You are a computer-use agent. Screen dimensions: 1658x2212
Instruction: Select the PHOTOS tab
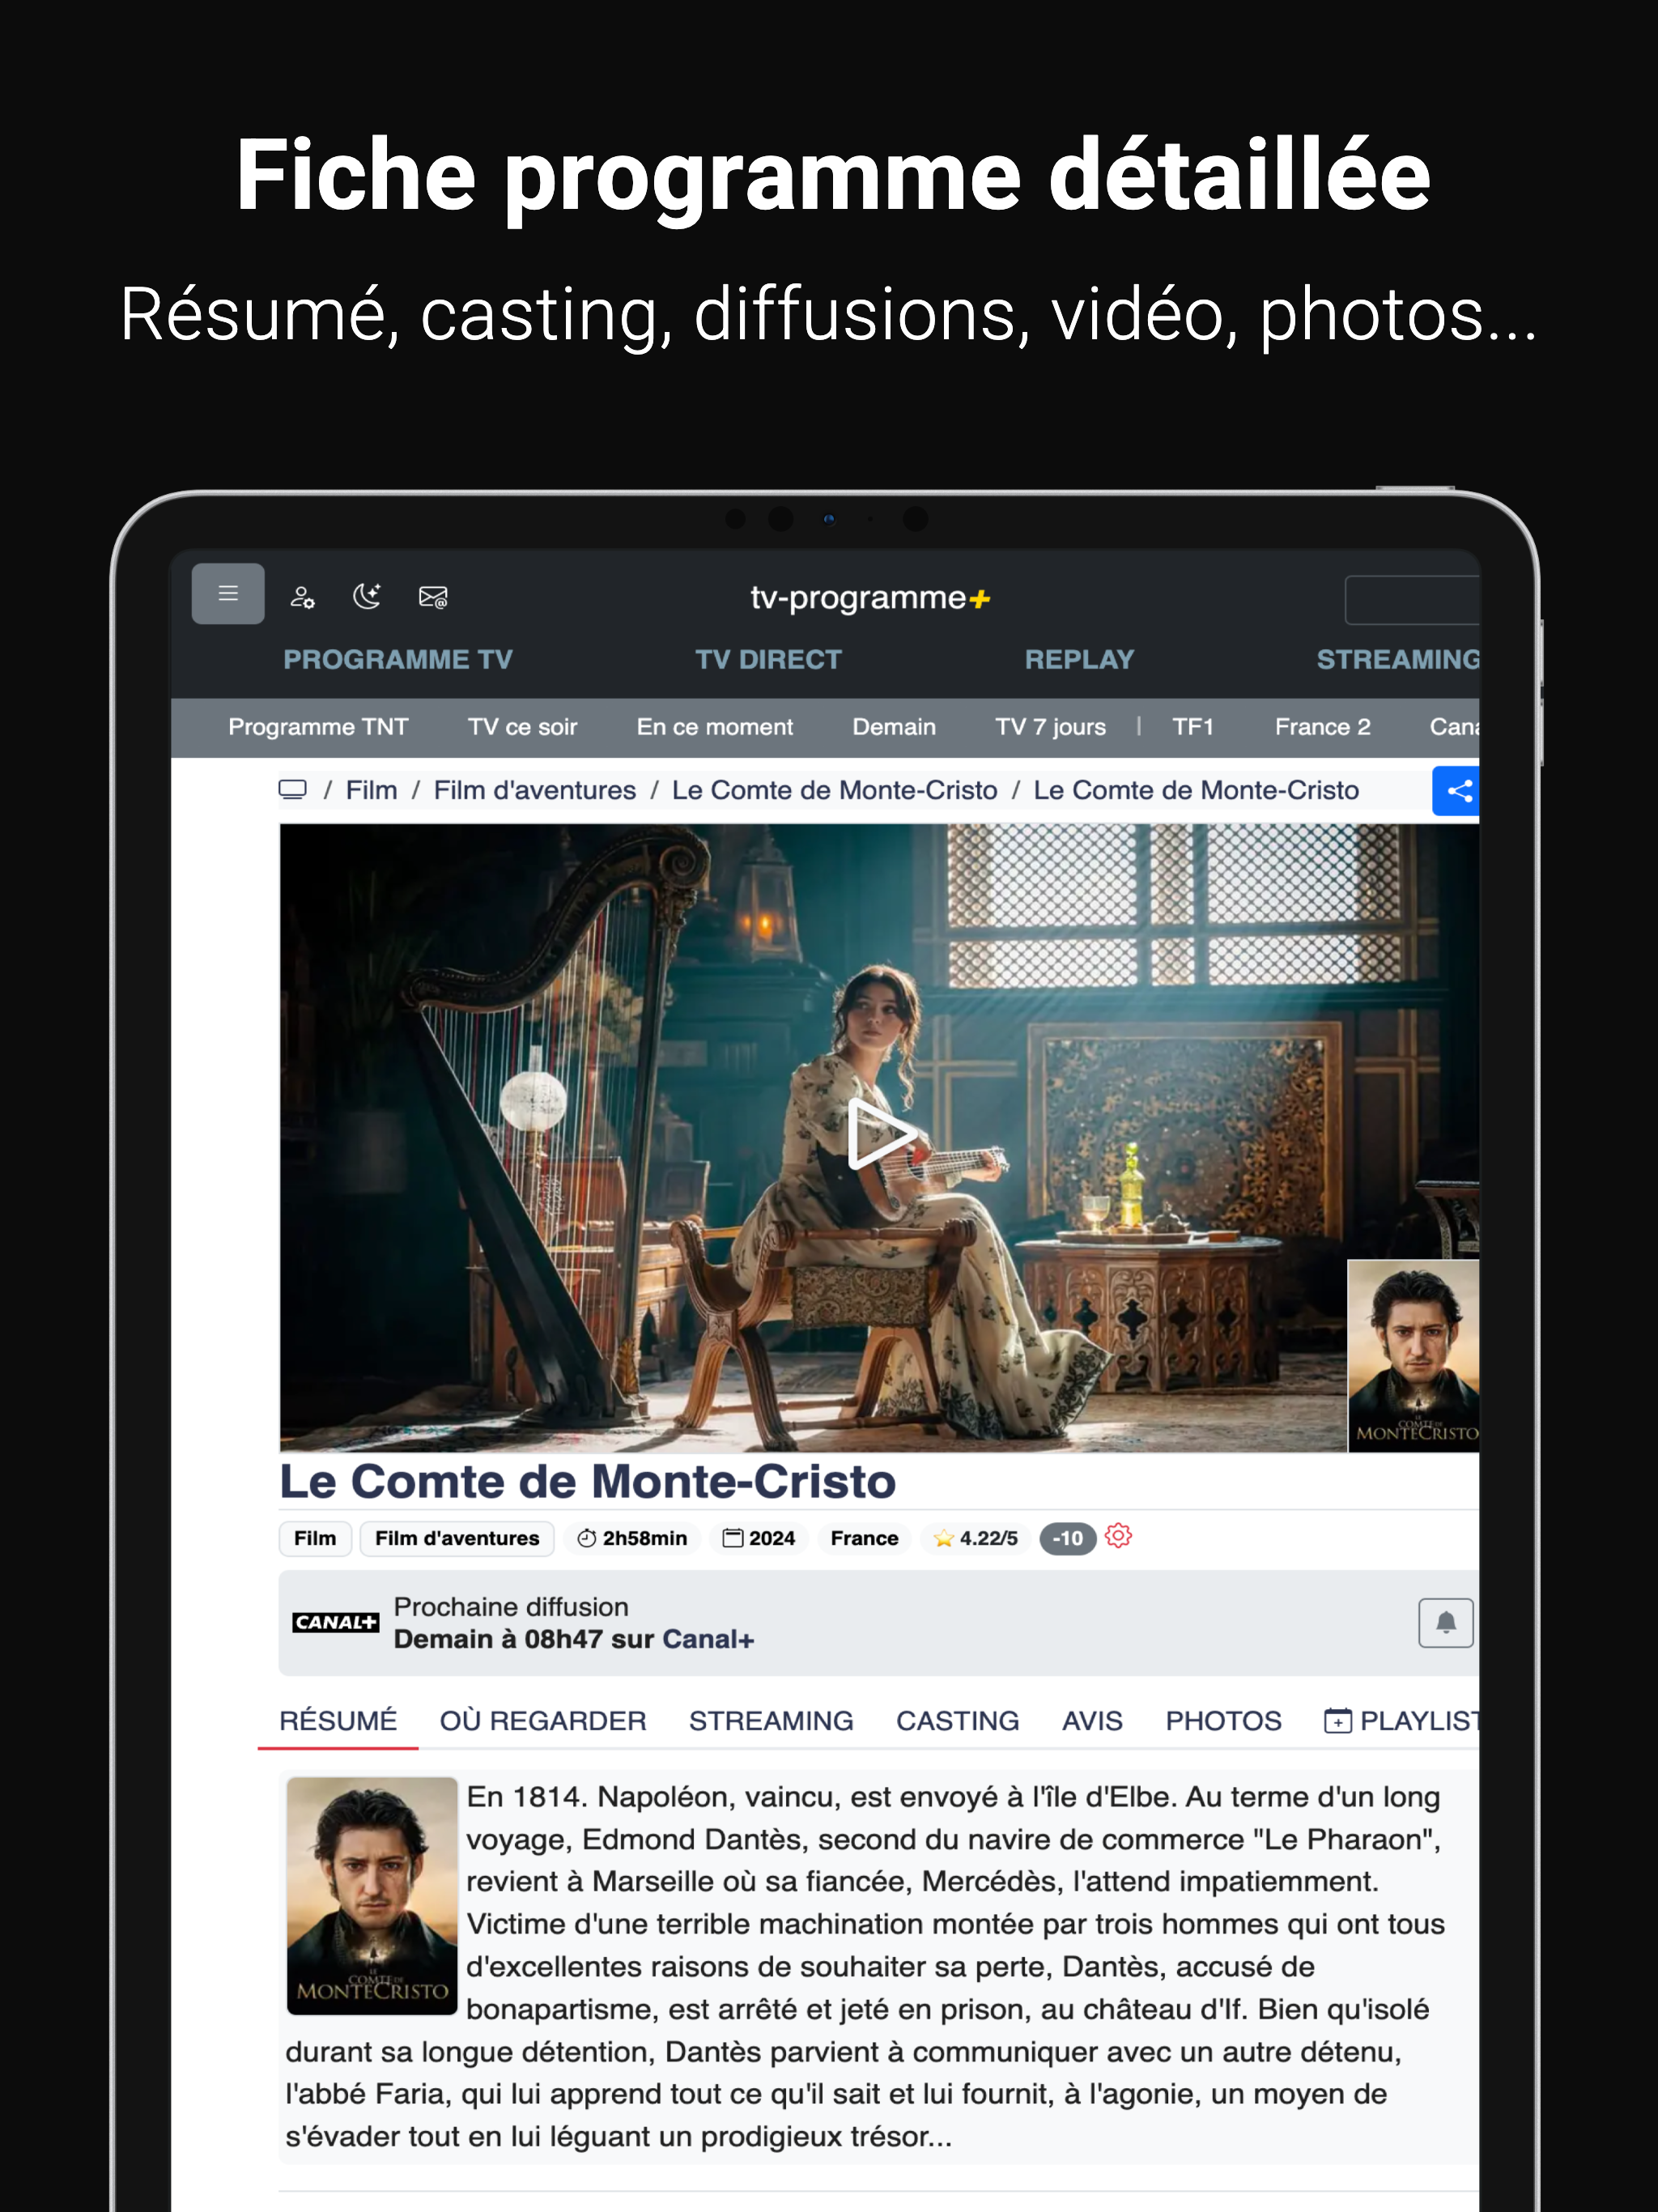click(1223, 1721)
